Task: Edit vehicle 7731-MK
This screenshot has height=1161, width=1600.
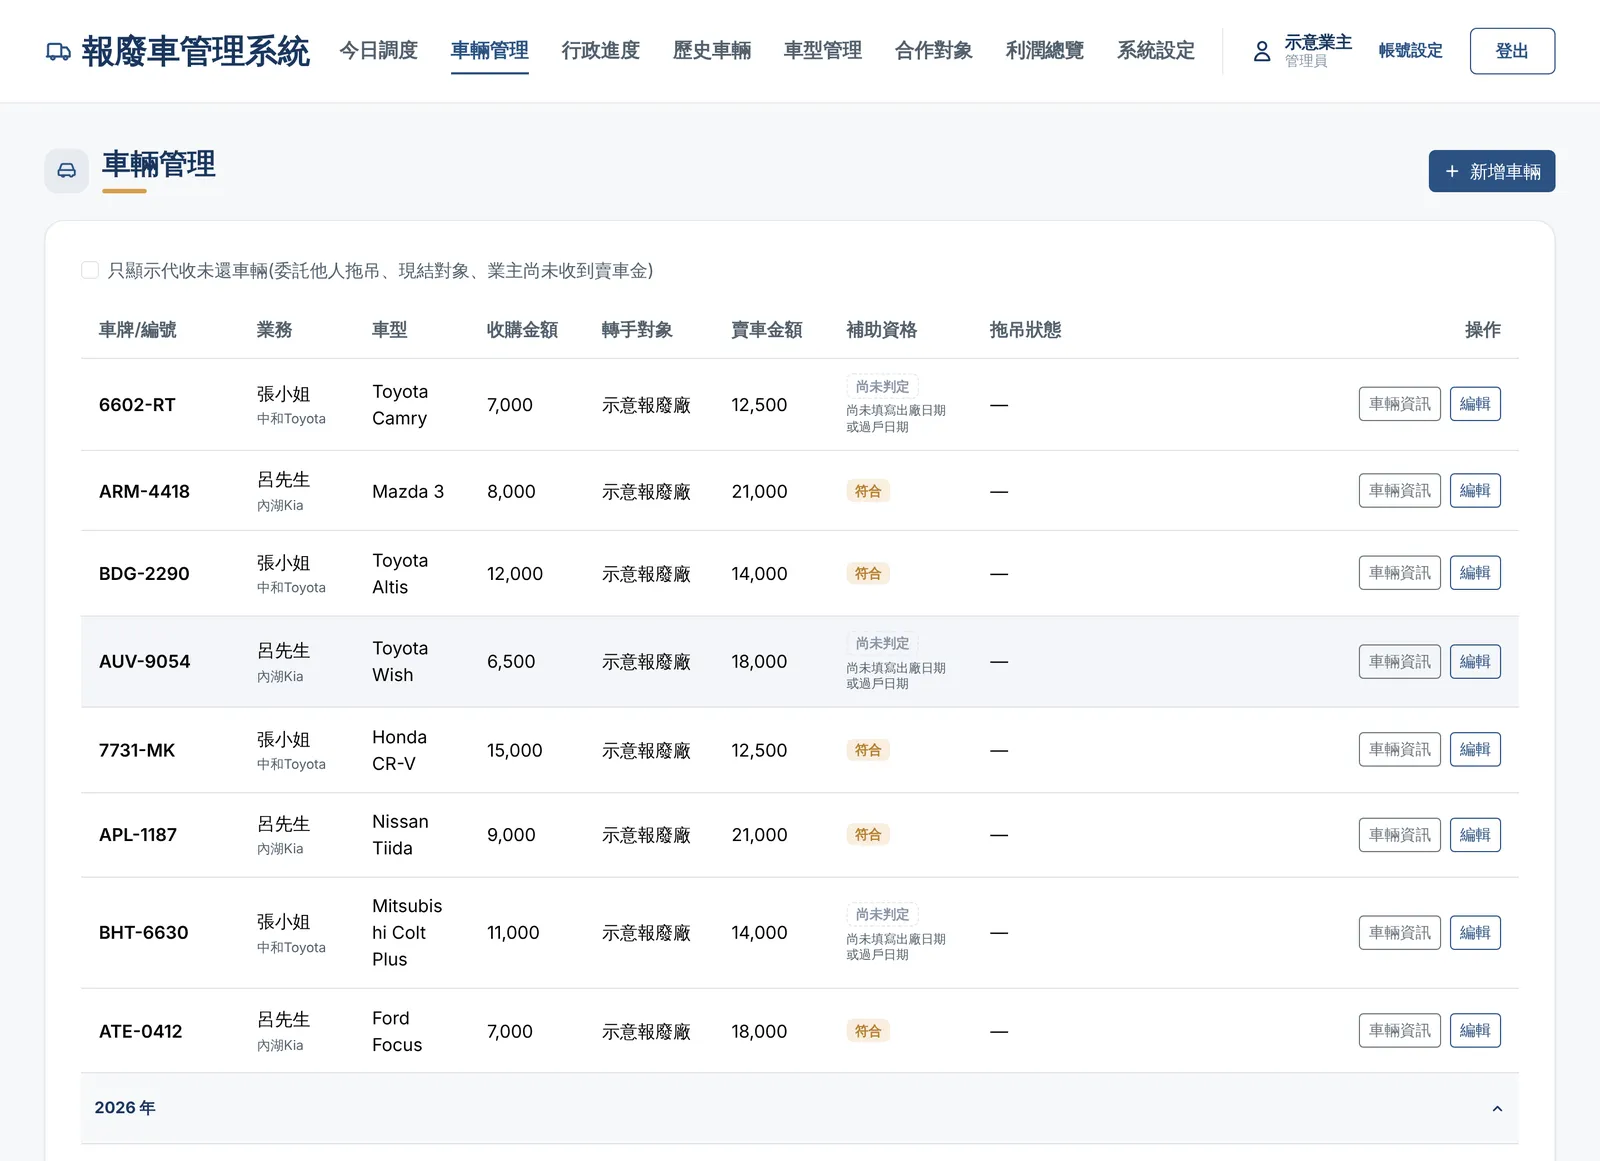Action: (x=1475, y=750)
